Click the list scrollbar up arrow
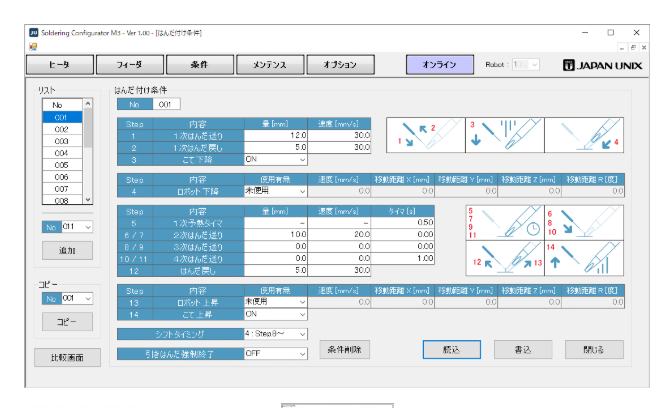Image resolution: width=672 pixels, height=408 pixels. 88,104
